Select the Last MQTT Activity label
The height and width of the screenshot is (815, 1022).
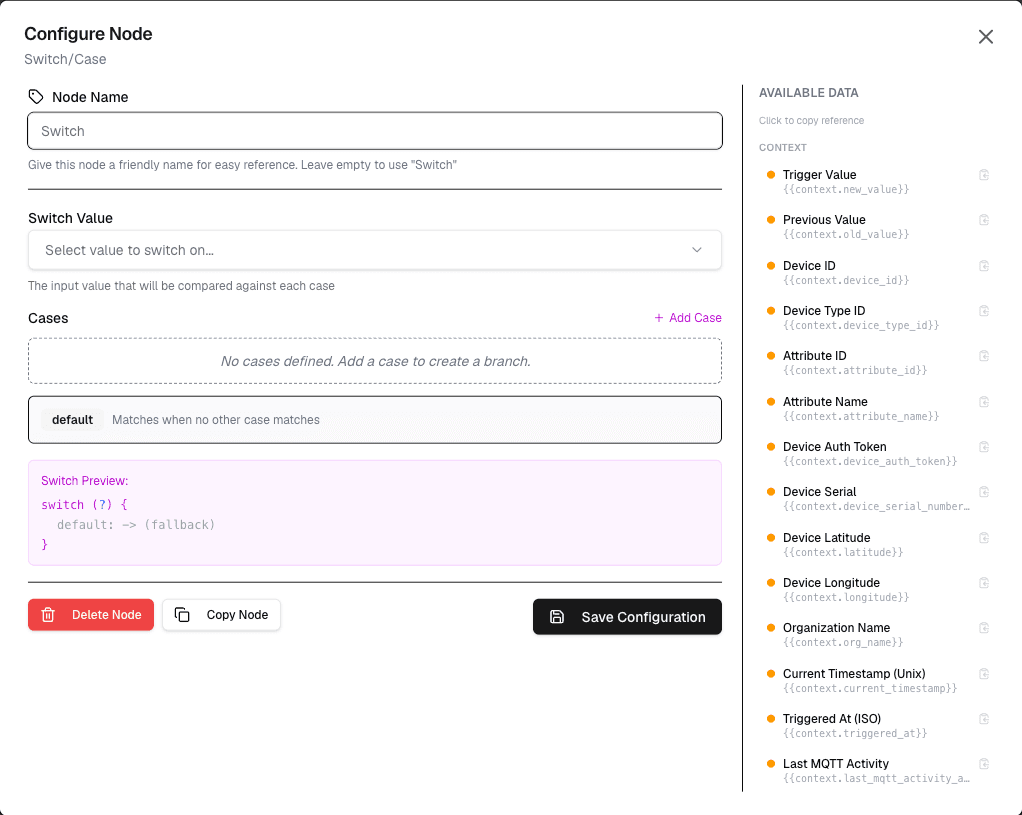pyautogui.click(x=836, y=763)
